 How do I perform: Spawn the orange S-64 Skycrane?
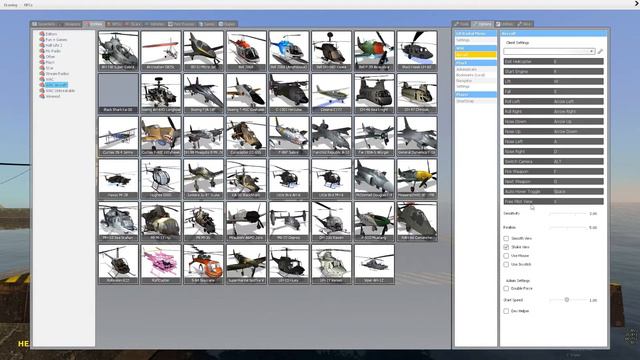[203, 264]
